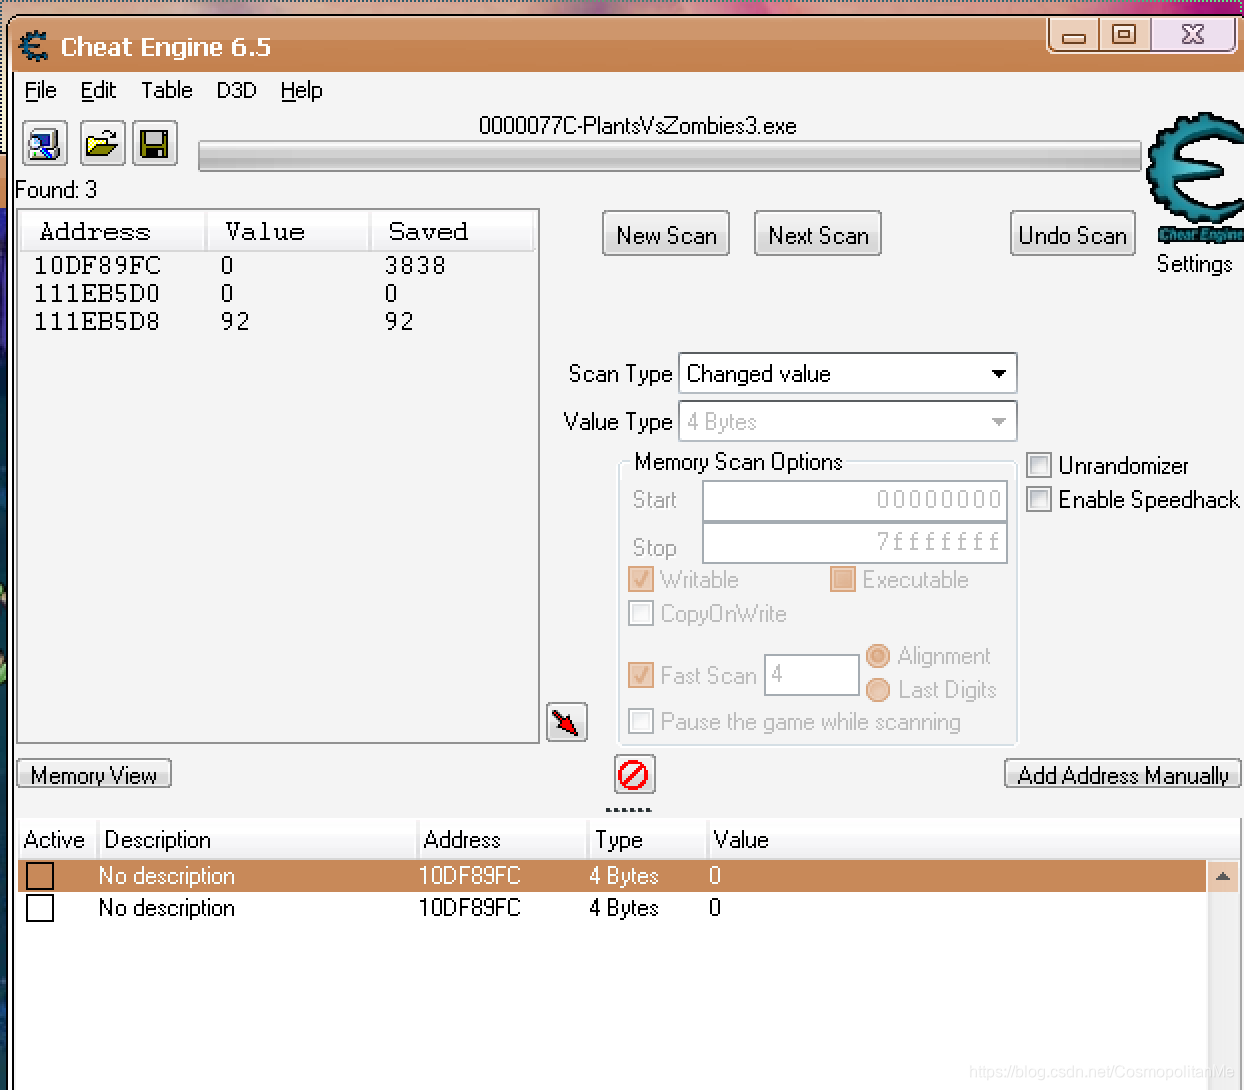Screen dimensions: 1244x1090
Task: Click saved value 3838
Action: point(415,265)
